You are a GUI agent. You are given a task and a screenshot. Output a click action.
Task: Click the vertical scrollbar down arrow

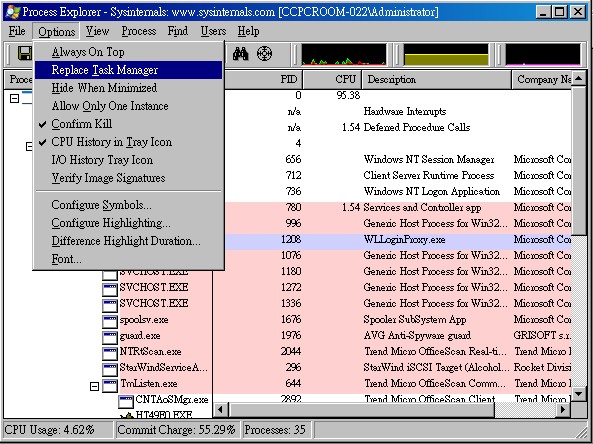[579, 394]
